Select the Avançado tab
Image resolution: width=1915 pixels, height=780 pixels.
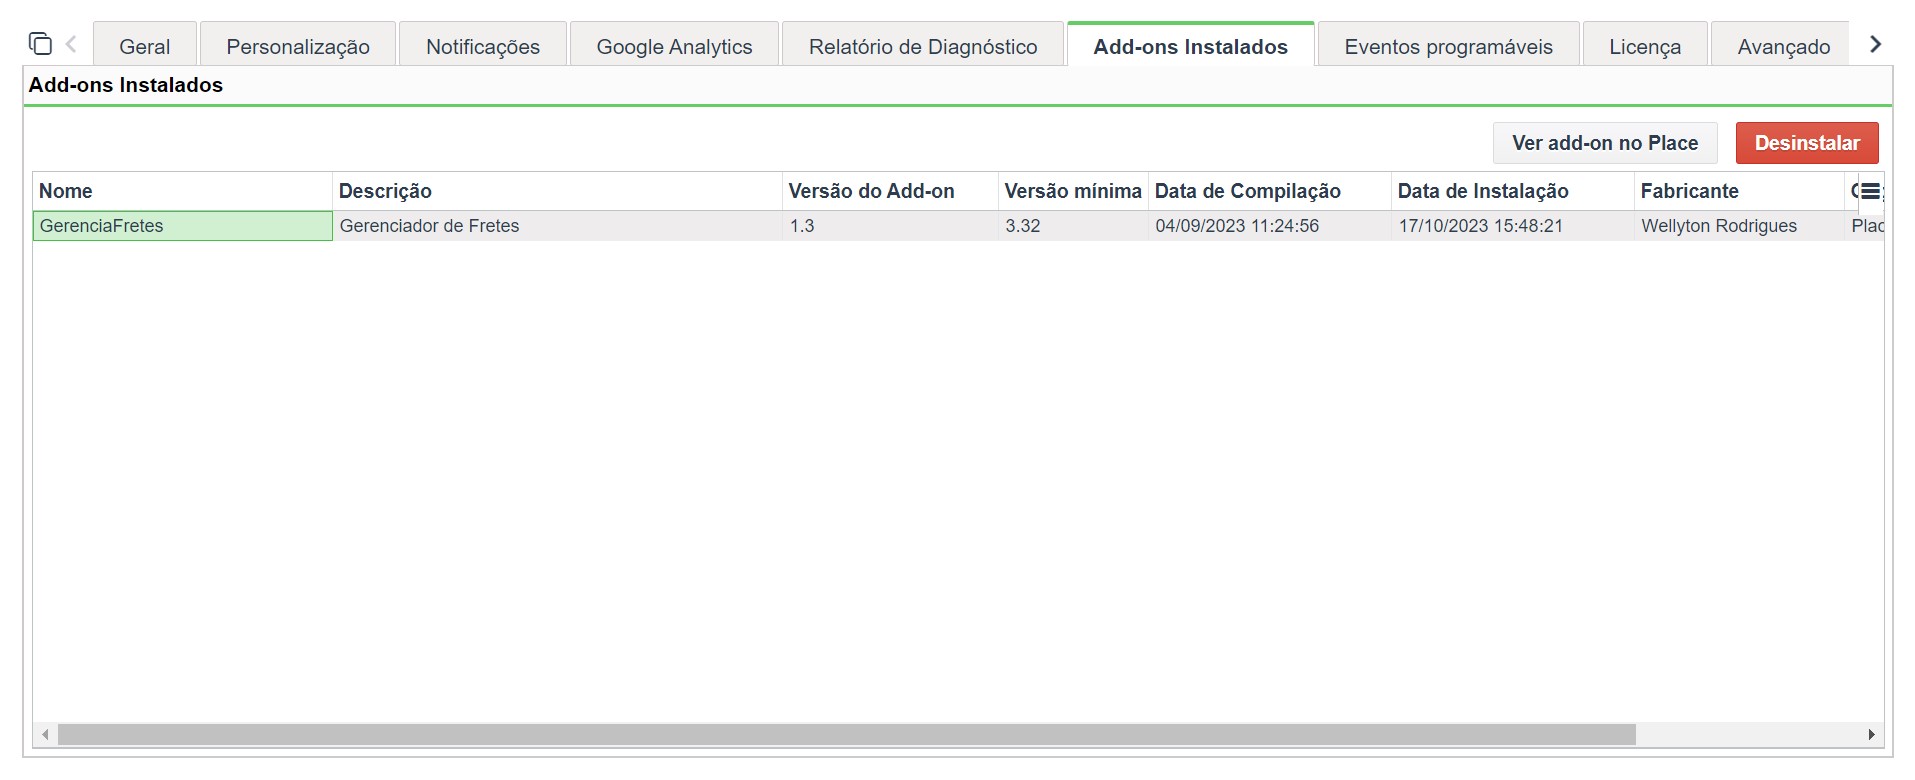pyautogui.click(x=1784, y=45)
